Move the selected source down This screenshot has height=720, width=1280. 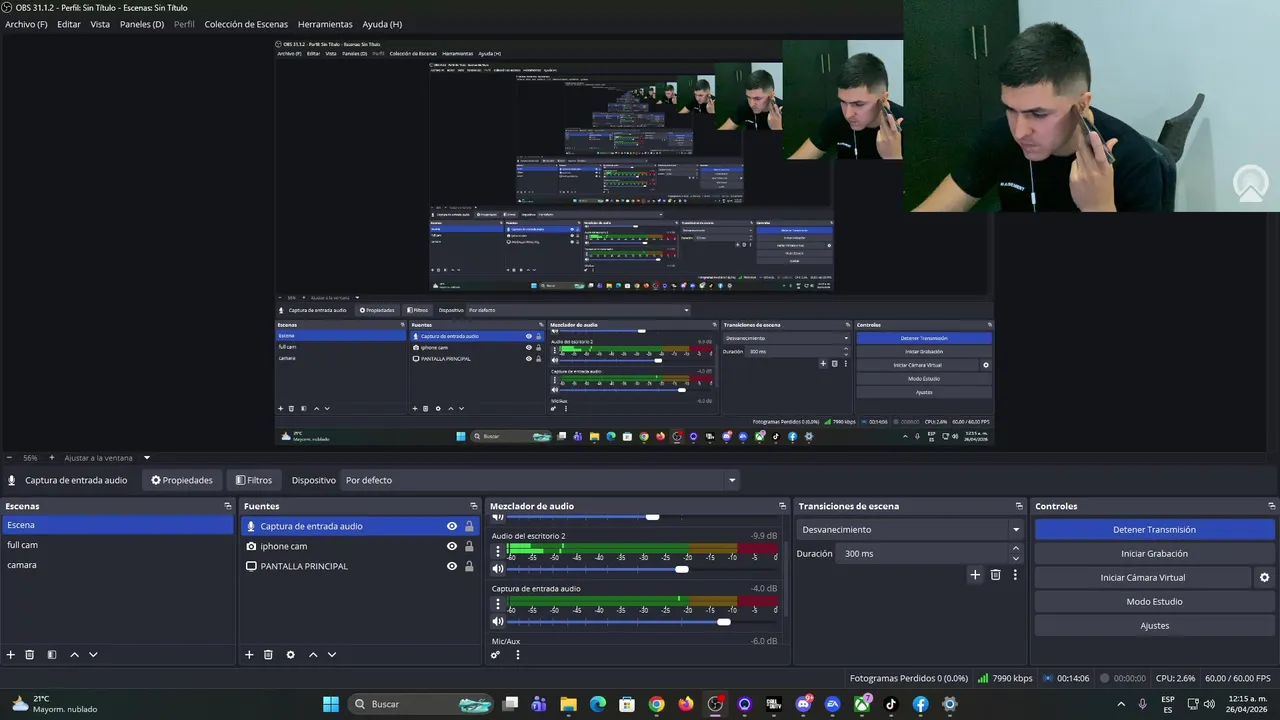coord(331,655)
